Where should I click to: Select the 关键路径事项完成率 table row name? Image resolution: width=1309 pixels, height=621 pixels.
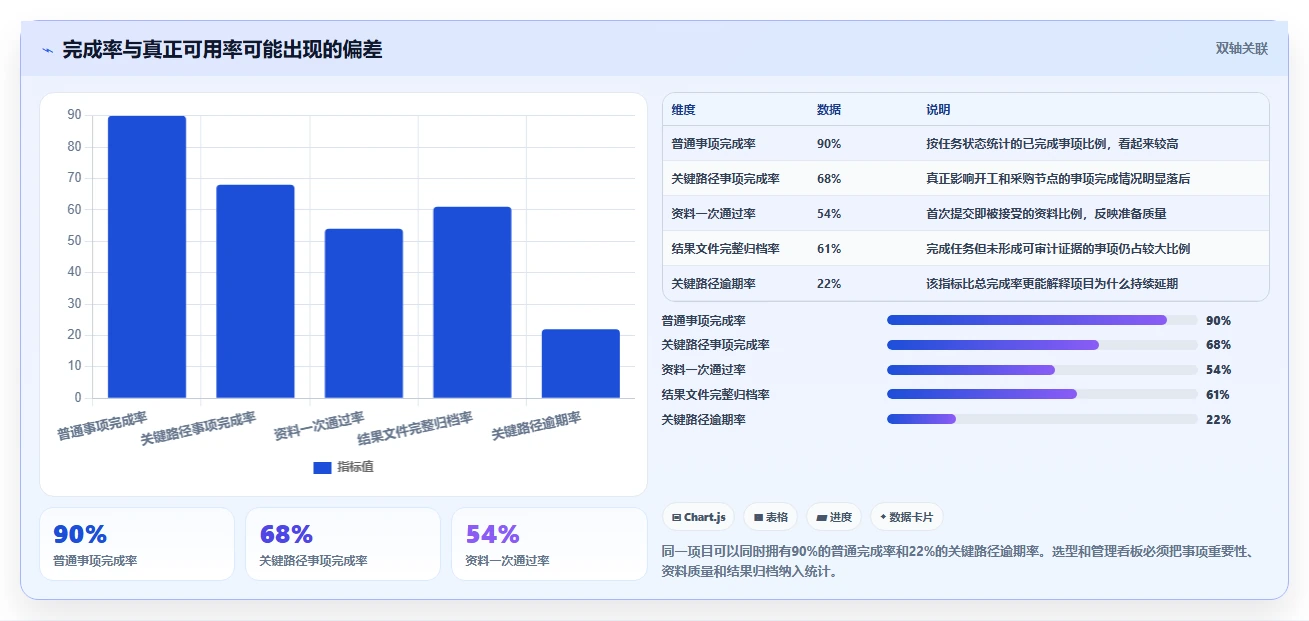click(x=725, y=179)
